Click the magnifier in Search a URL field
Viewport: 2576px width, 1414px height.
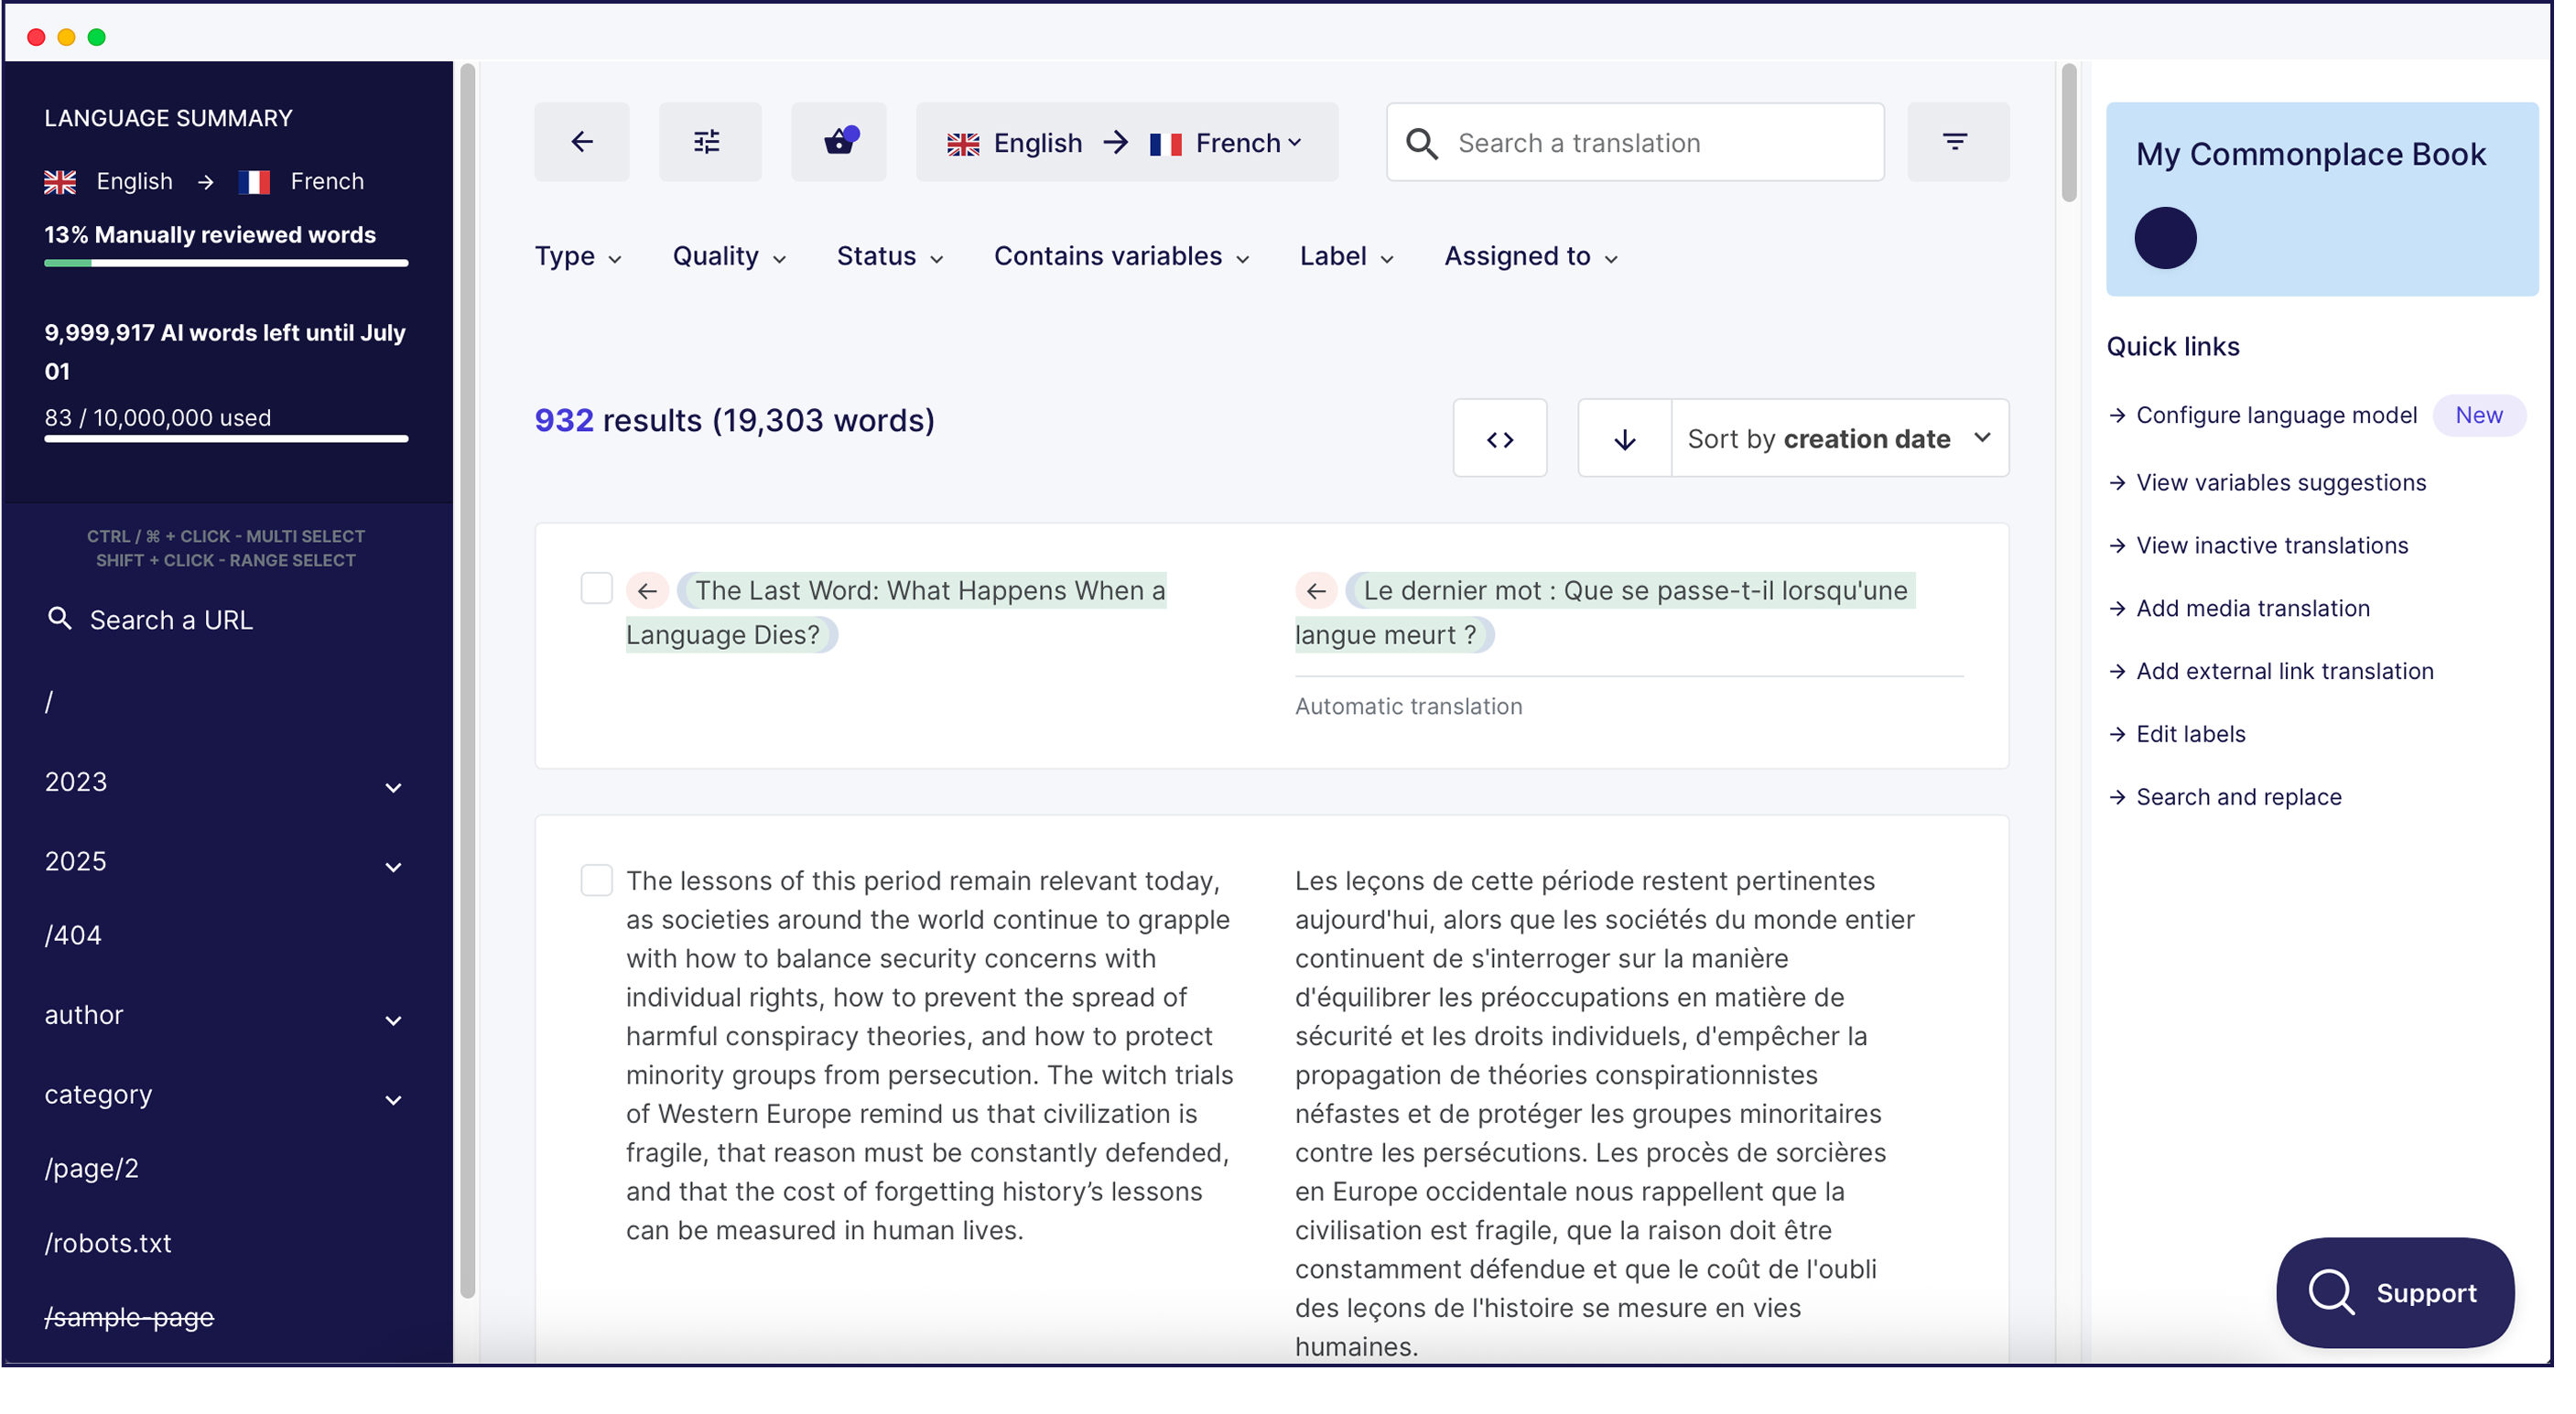tap(59, 618)
